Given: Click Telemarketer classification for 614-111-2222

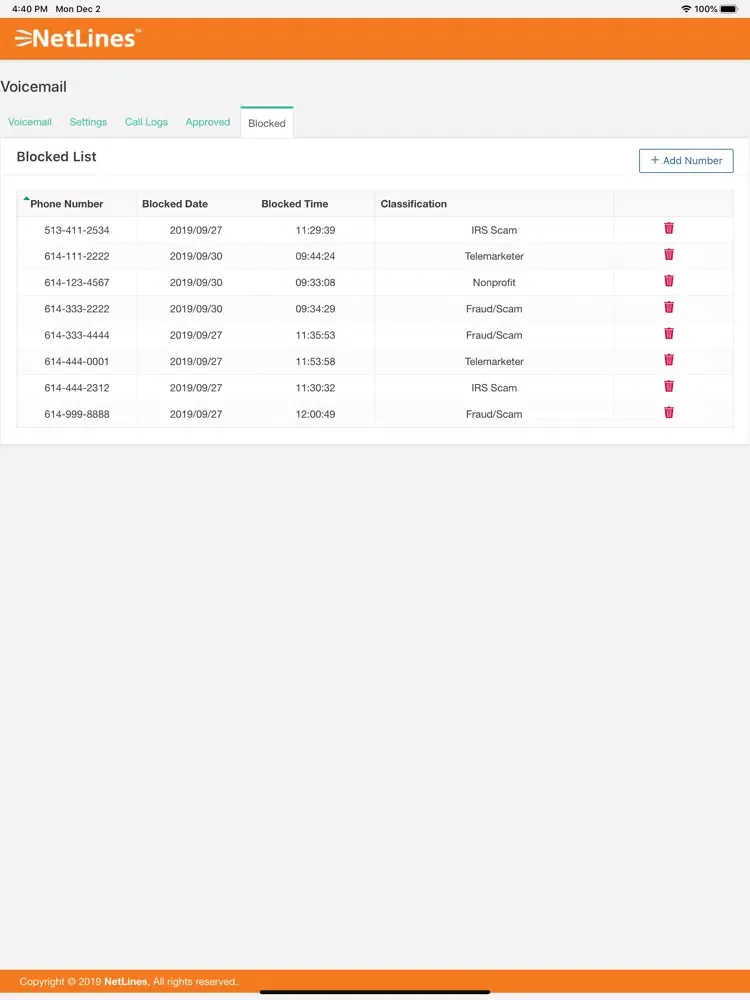Looking at the screenshot, I should click(x=494, y=256).
